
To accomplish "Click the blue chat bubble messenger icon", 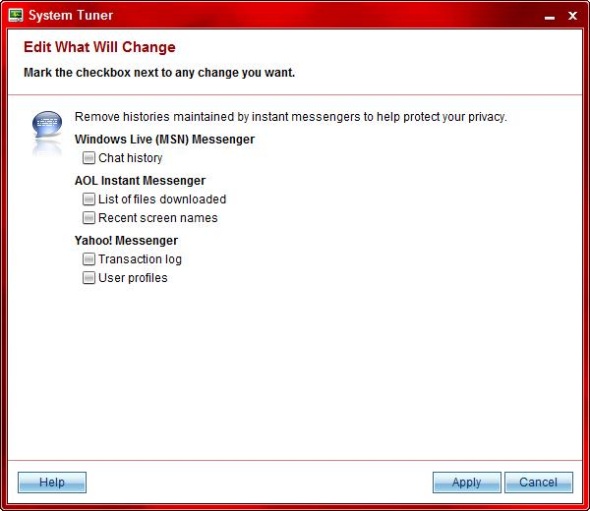I will point(47,124).
